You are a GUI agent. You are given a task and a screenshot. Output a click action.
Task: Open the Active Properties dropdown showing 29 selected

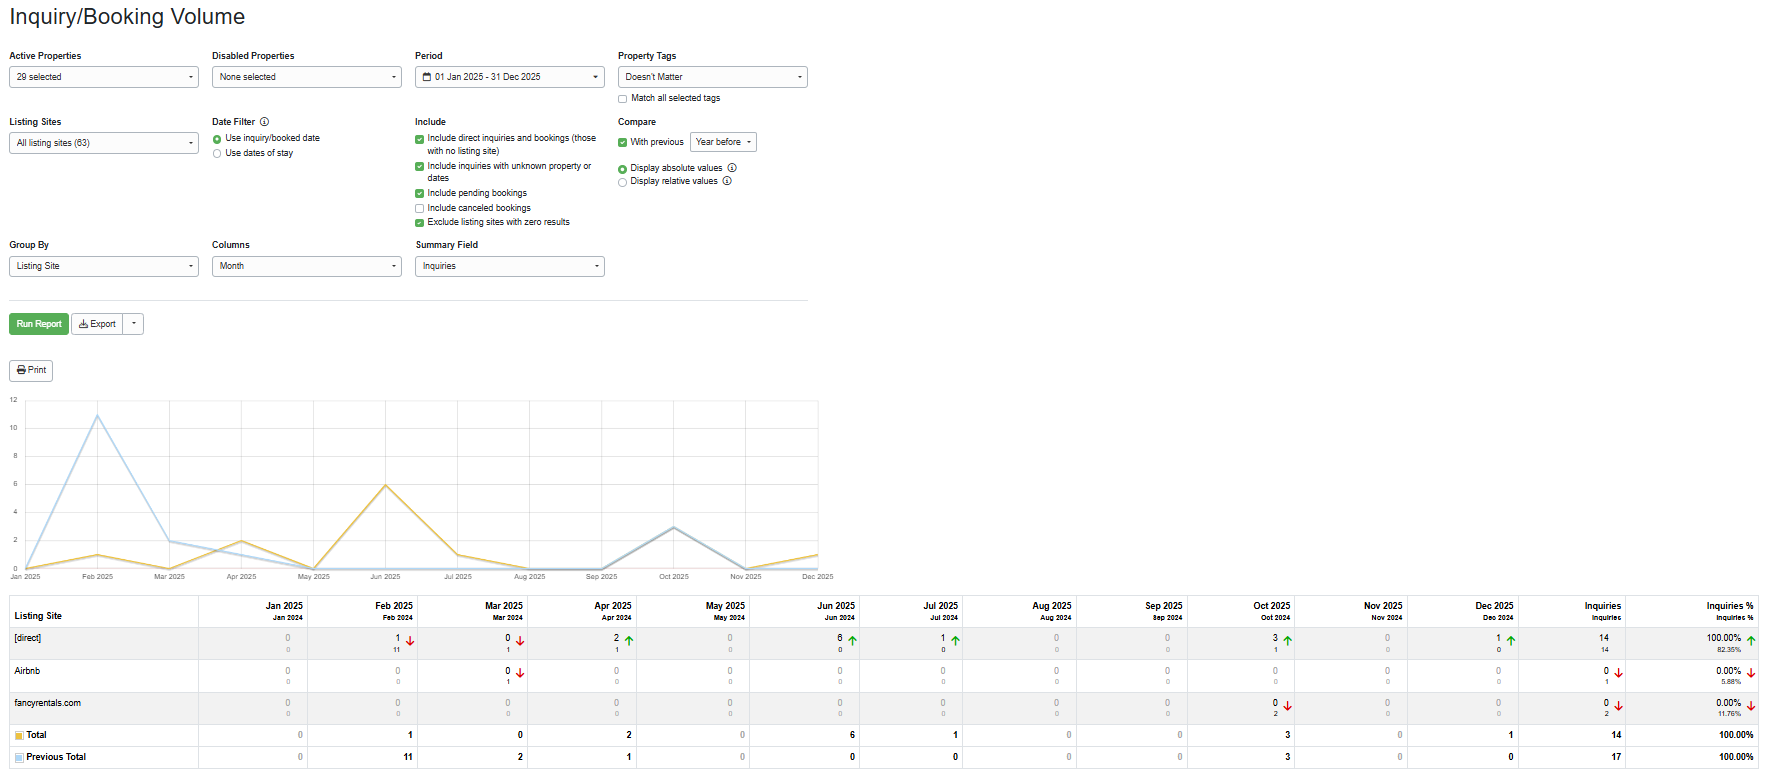[104, 77]
